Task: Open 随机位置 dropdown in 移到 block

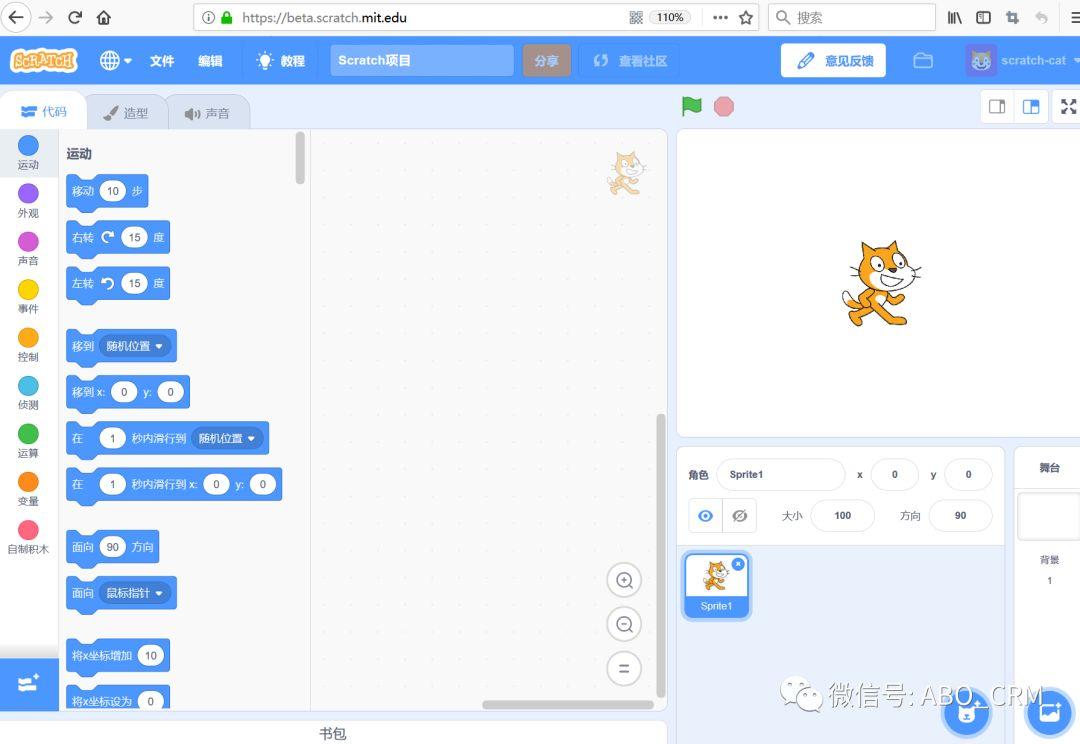Action: [134, 346]
